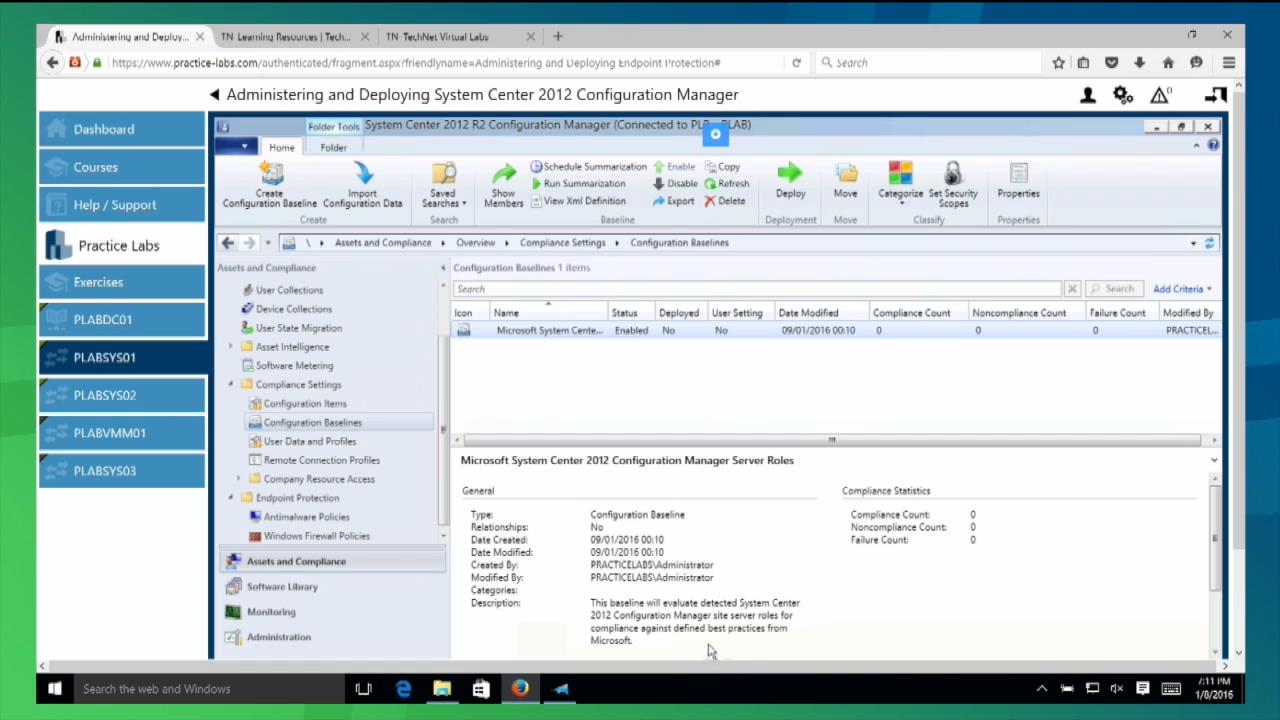The image size is (1280, 720).
Task: Switch to PLABVMM01 machine
Action: coord(122,433)
